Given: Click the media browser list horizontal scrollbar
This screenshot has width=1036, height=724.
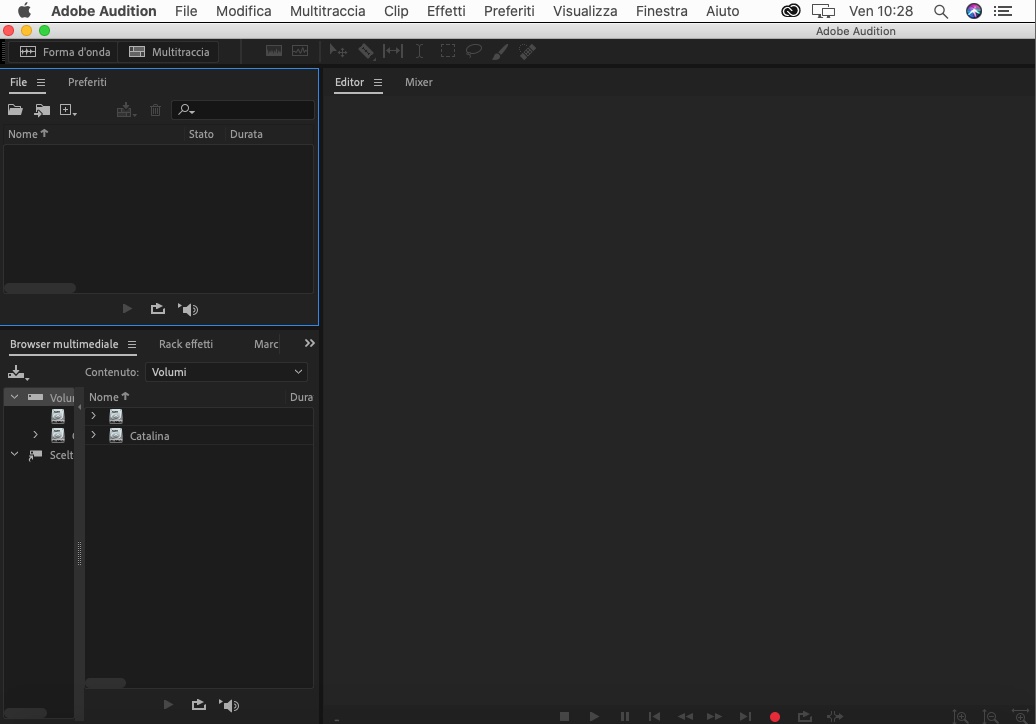Looking at the screenshot, I should point(105,683).
